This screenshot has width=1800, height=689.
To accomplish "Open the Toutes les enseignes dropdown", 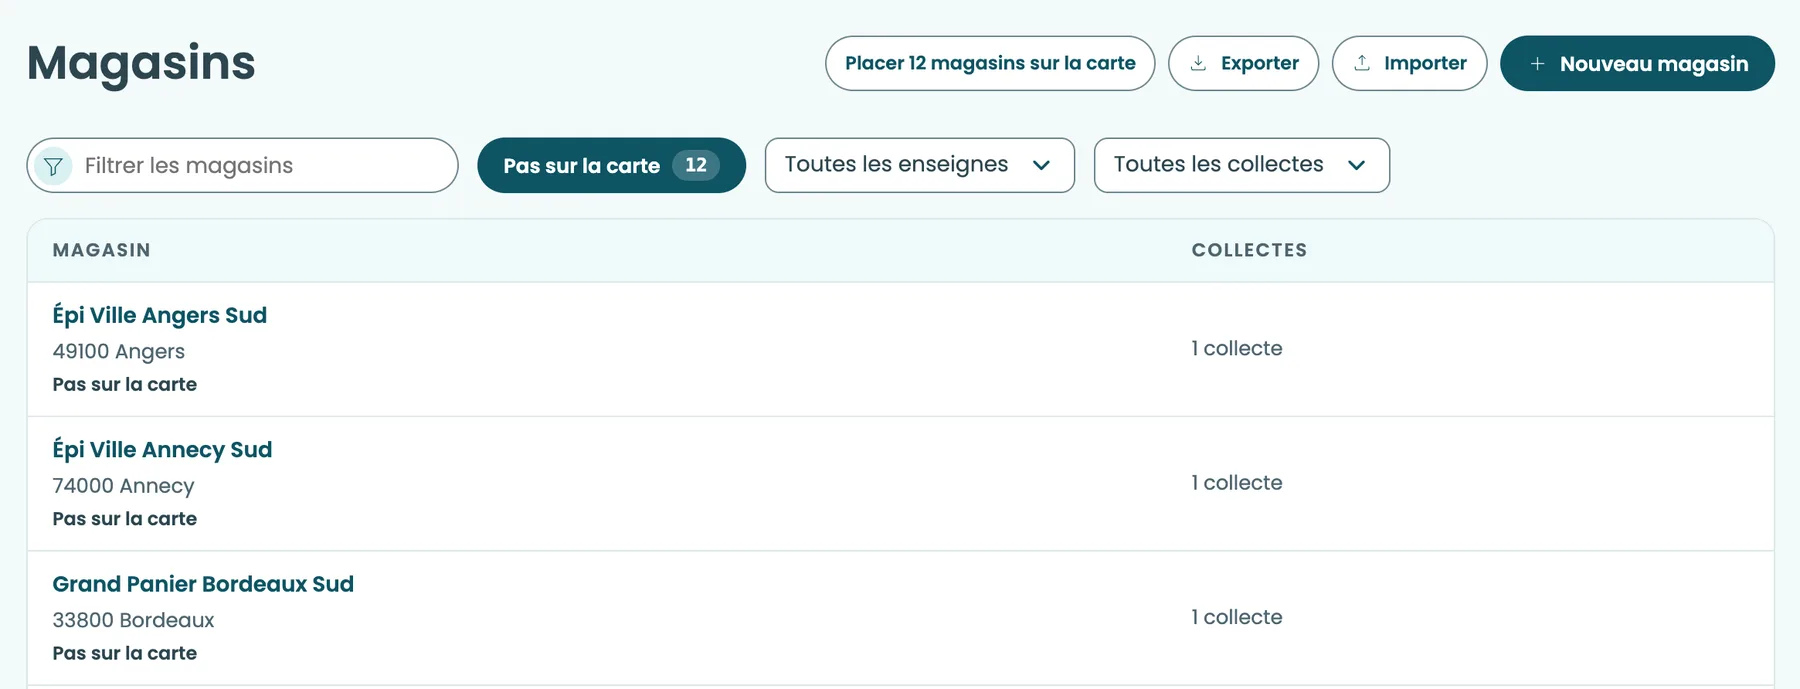I will tap(919, 165).
